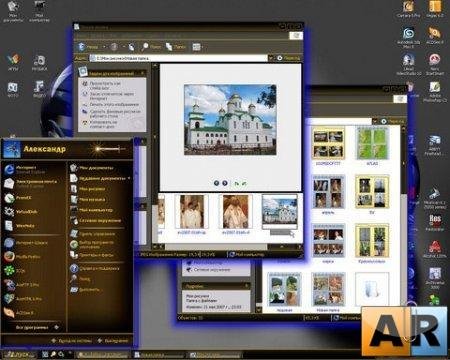
Task: Click 'Выполнить' (Run) in Start menu
Action: pos(85,290)
